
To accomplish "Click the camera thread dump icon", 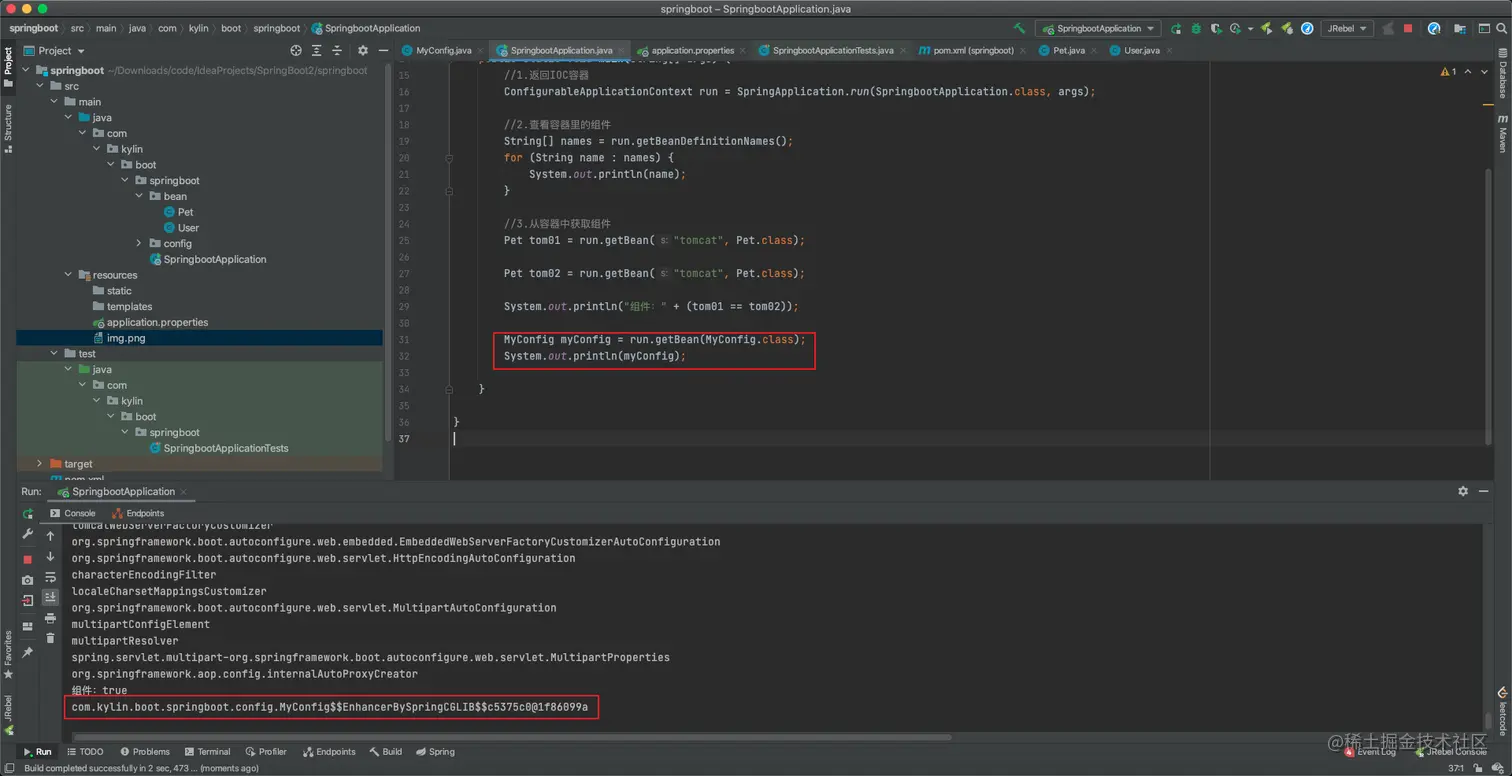I will pyautogui.click(x=28, y=580).
